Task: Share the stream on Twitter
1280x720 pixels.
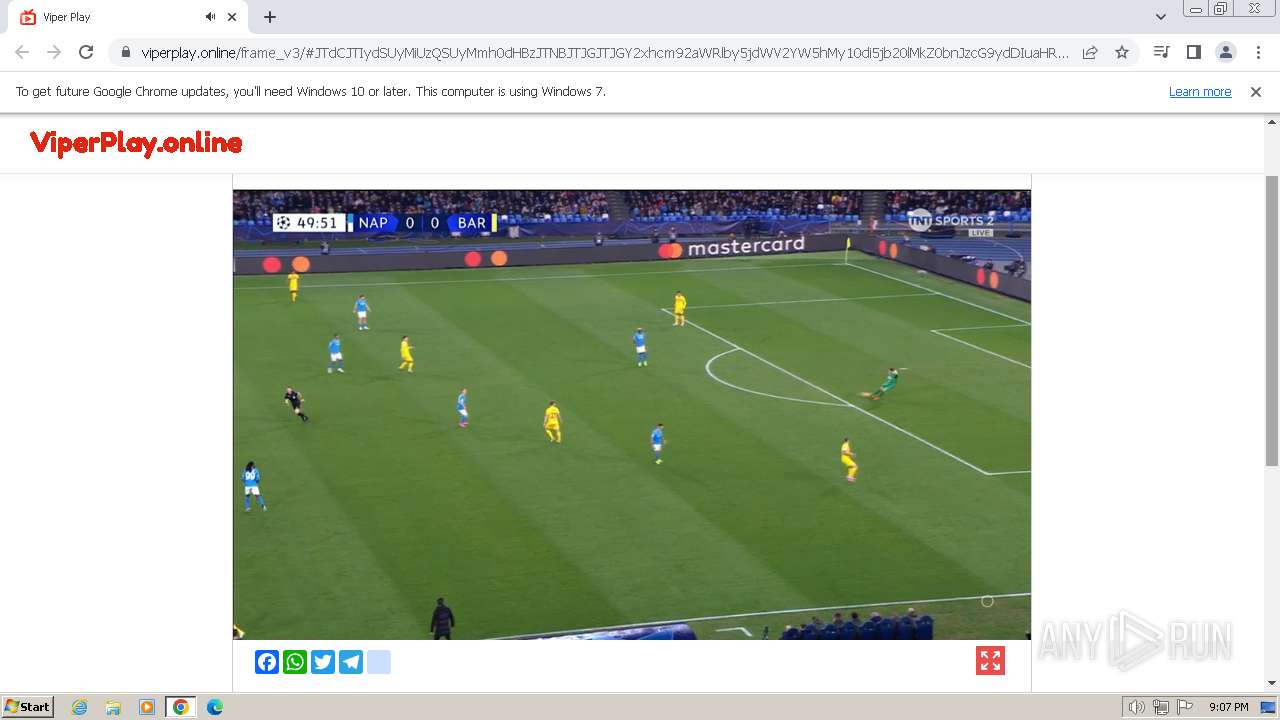Action: pos(323,662)
